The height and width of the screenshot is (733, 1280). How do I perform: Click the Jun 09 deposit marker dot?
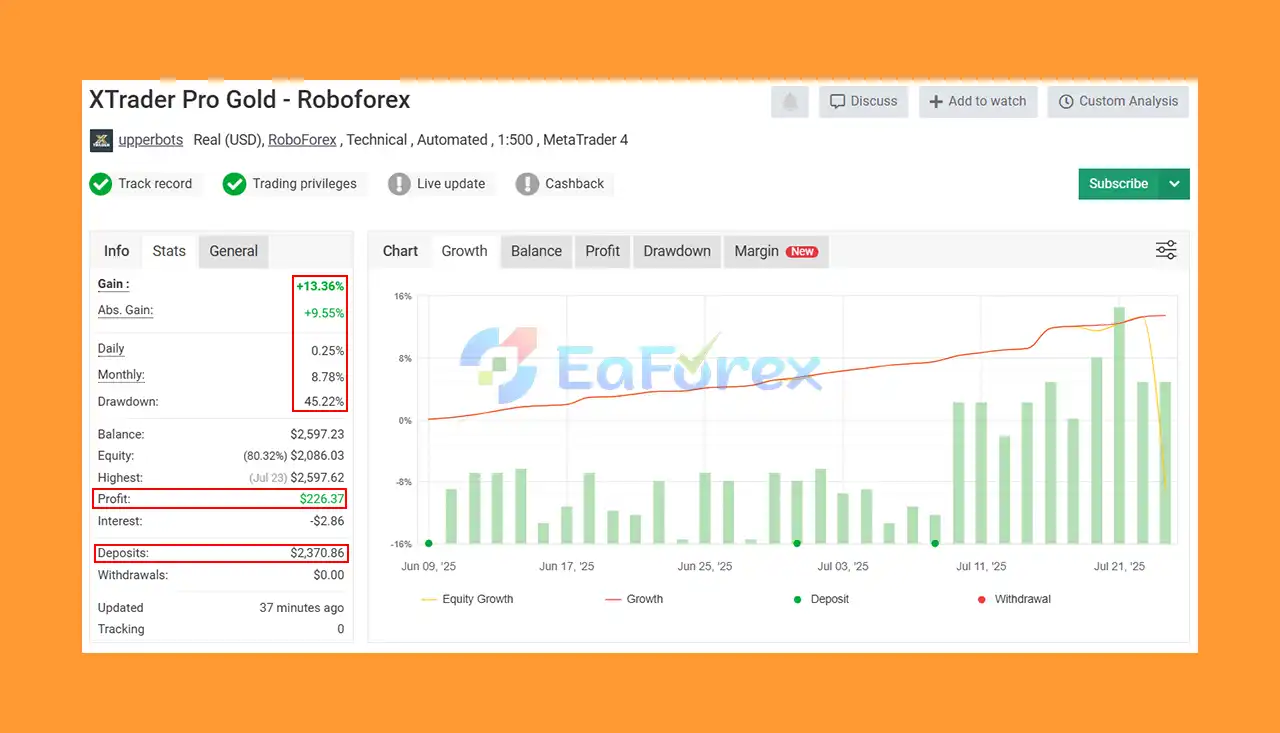pyautogui.click(x=429, y=543)
